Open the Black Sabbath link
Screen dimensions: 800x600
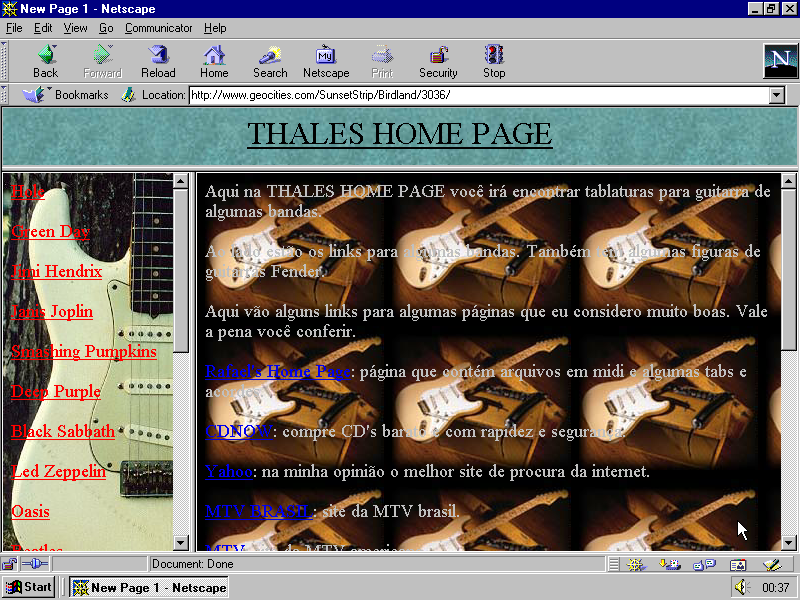(63, 431)
